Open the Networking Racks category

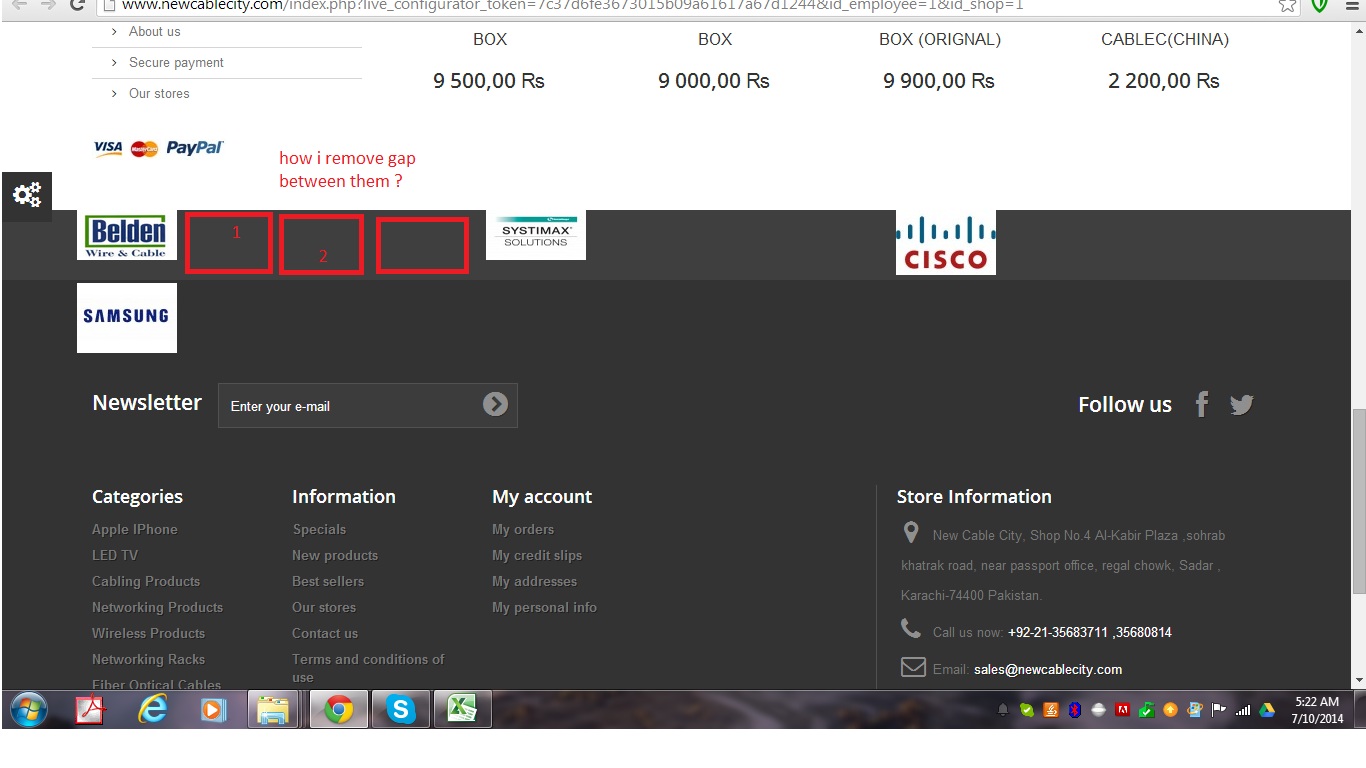click(149, 659)
